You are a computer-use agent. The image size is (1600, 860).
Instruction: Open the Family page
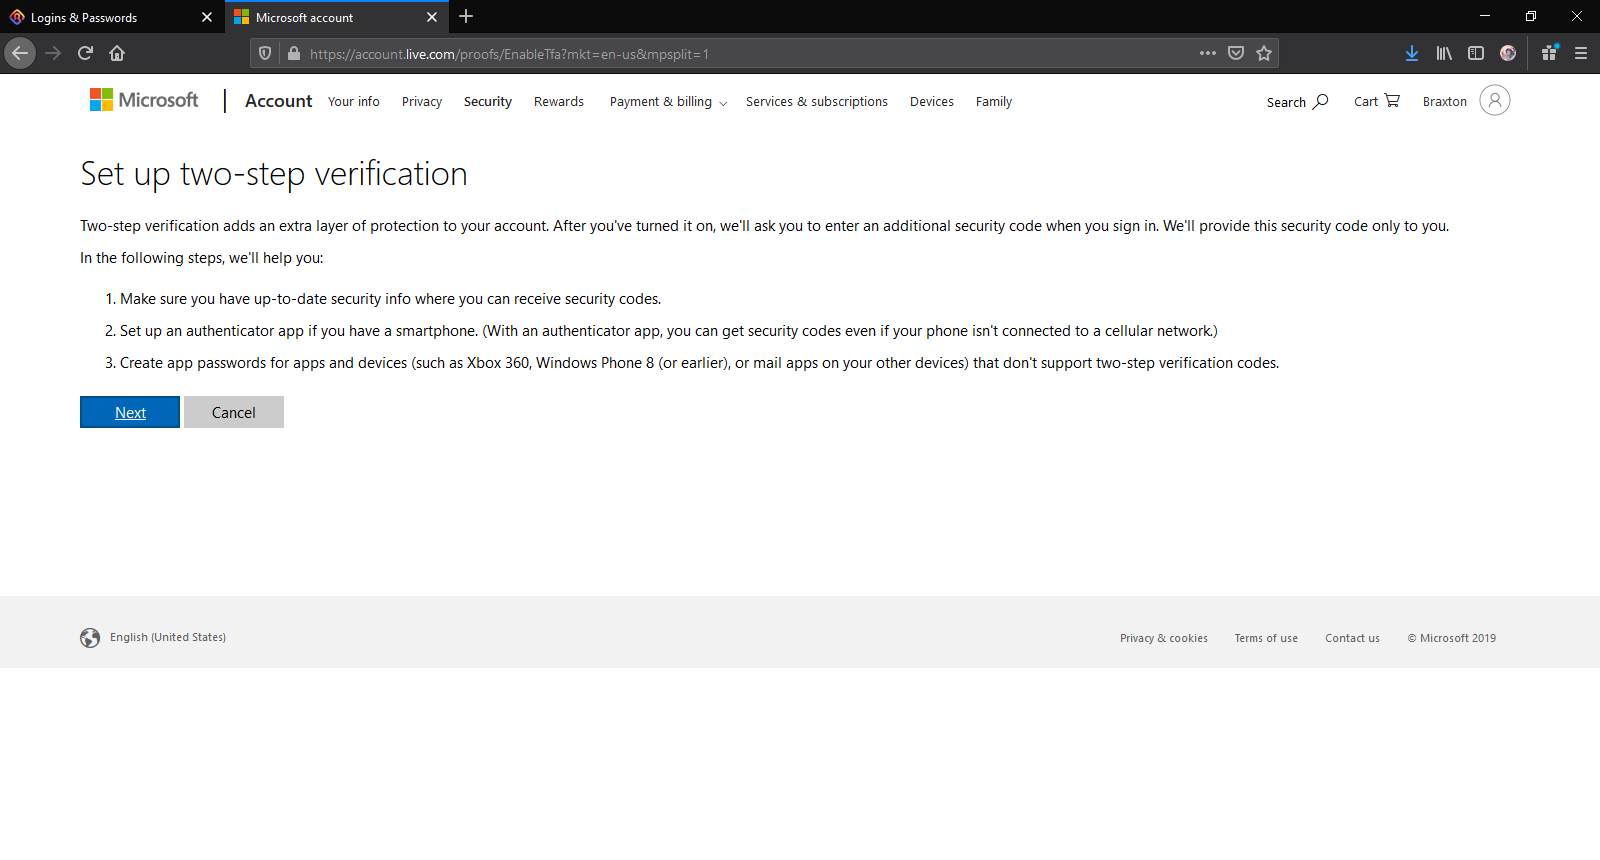(x=994, y=101)
